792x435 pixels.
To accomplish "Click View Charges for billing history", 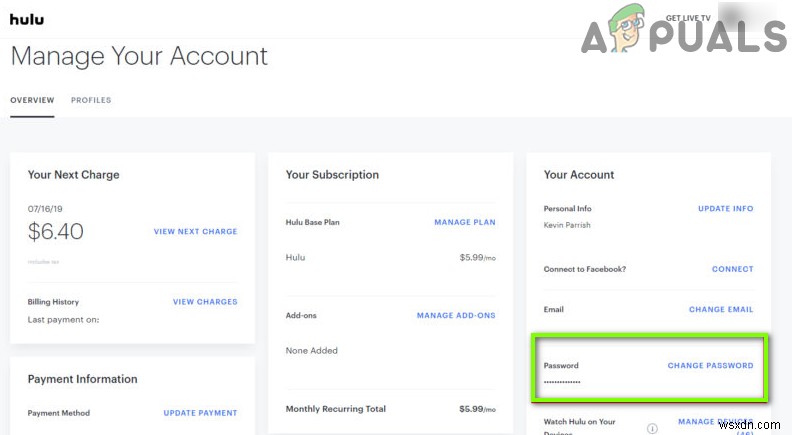I will [205, 302].
